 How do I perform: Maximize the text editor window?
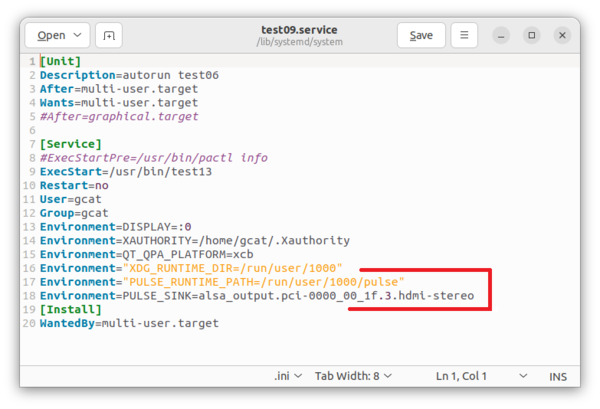532,35
